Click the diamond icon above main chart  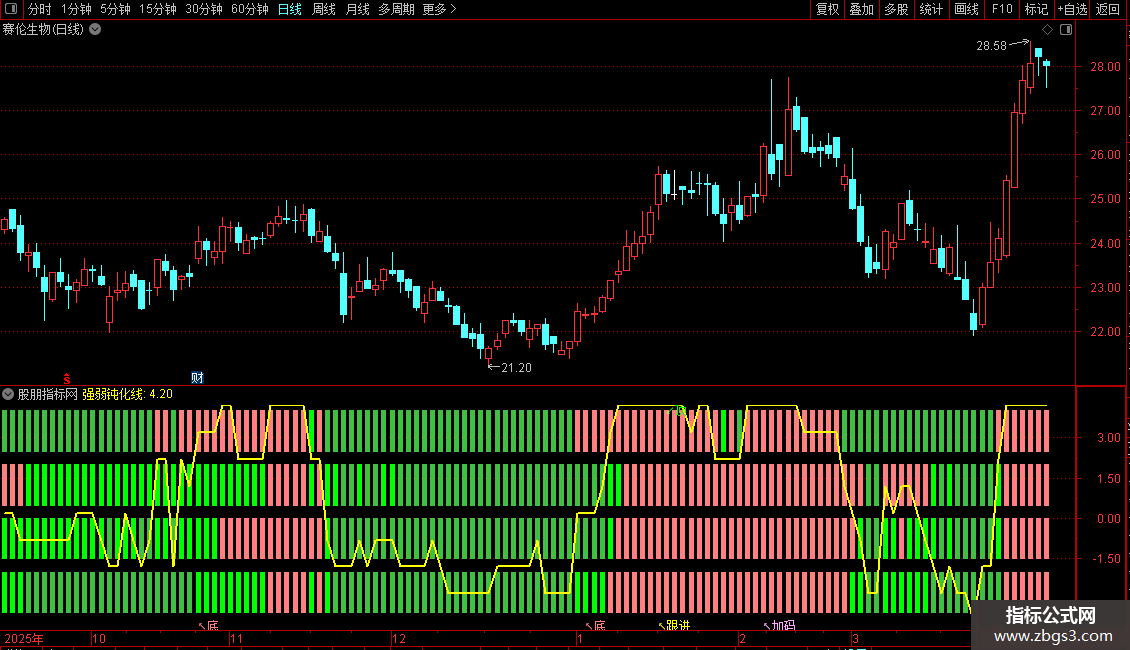(x=1047, y=30)
